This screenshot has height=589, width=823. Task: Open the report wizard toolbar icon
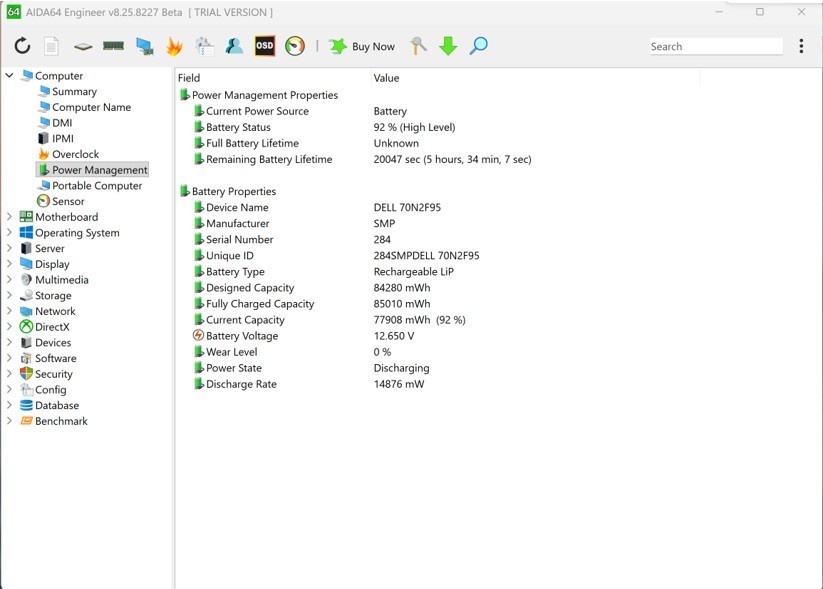204,46
